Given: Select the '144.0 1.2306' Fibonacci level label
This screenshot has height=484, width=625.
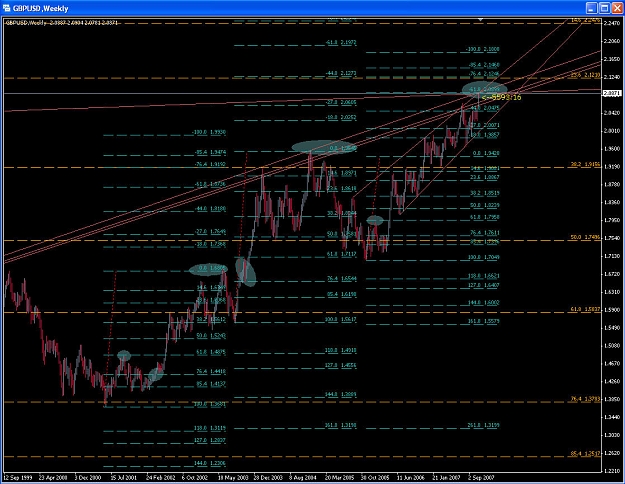Looking at the screenshot, I should click(x=210, y=463).
